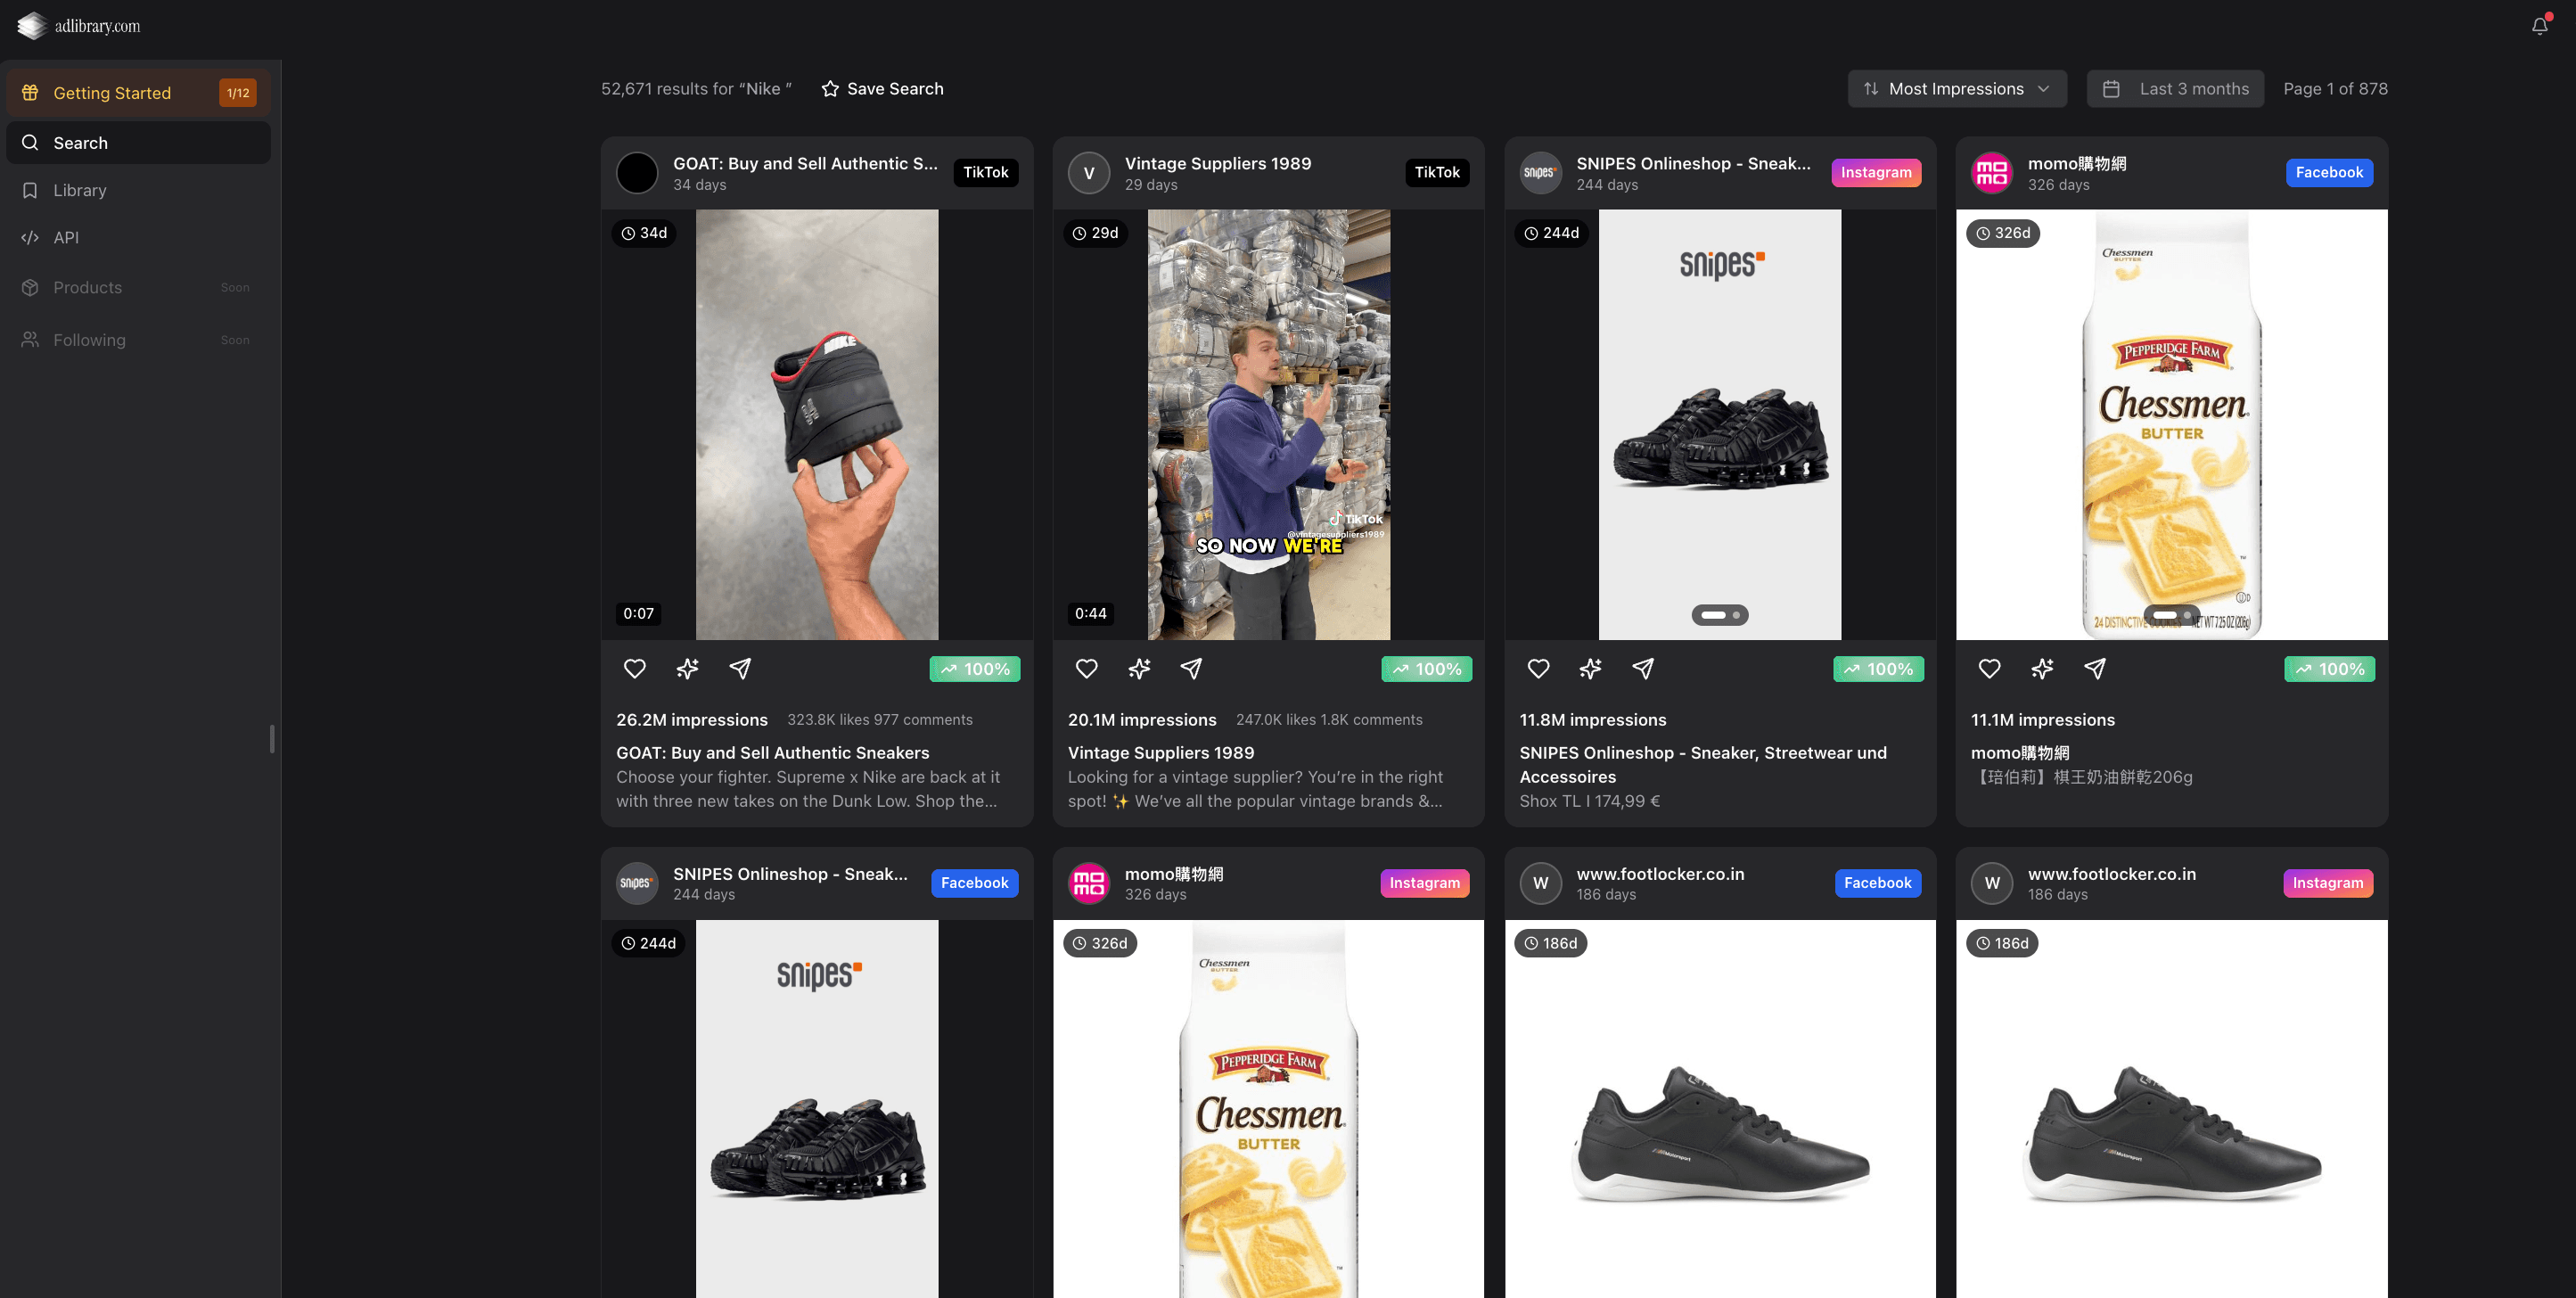Viewport: 2576px width, 1298px height.
Task: Go to API sidebar item
Action: [66, 237]
